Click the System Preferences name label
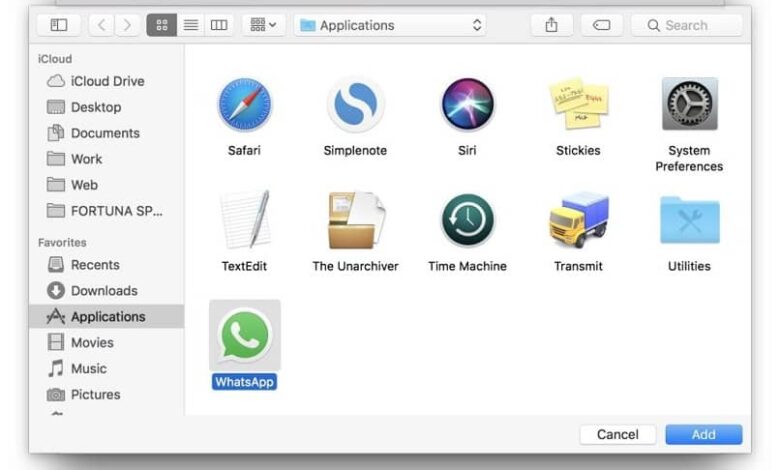This screenshot has width=780, height=470. pyautogui.click(x=689, y=158)
